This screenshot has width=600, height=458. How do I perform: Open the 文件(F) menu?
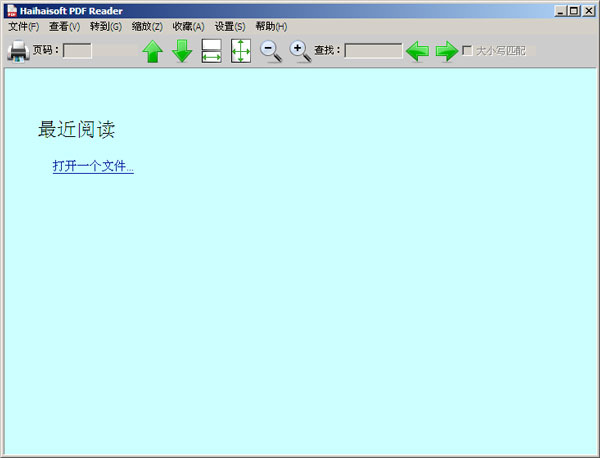pyautogui.click(x=24, y=26)
